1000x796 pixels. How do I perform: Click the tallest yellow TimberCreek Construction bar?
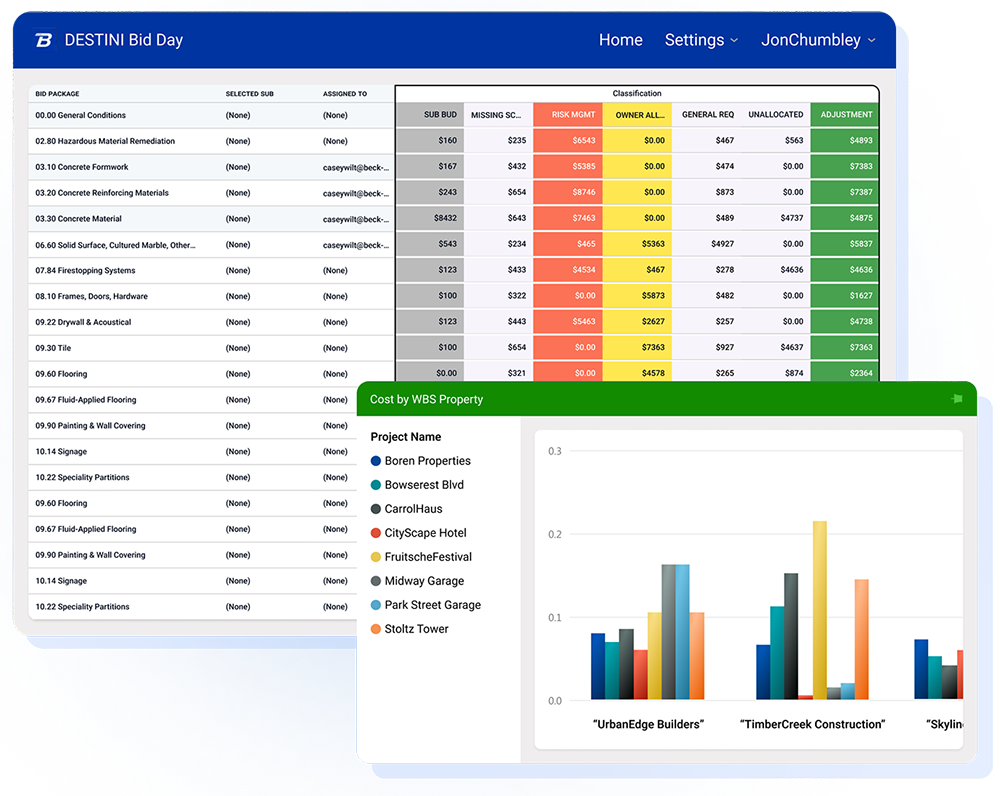pyautogui.click(x=820, y=610)
